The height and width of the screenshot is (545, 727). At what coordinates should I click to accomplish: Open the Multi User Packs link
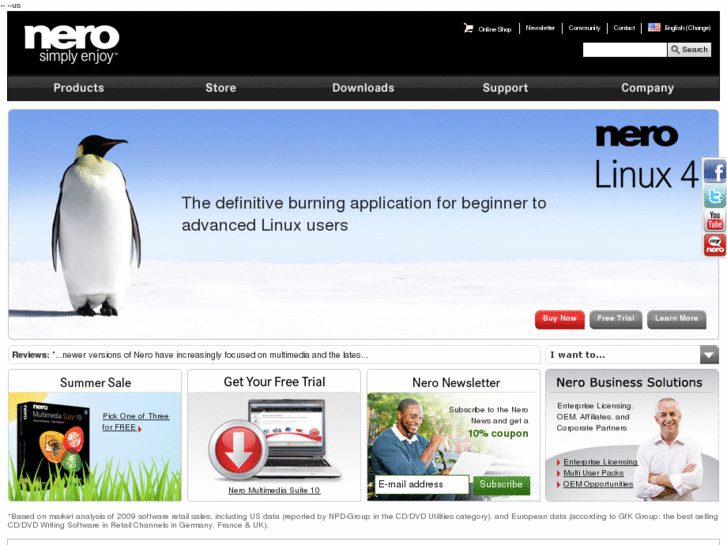[593, 473]
